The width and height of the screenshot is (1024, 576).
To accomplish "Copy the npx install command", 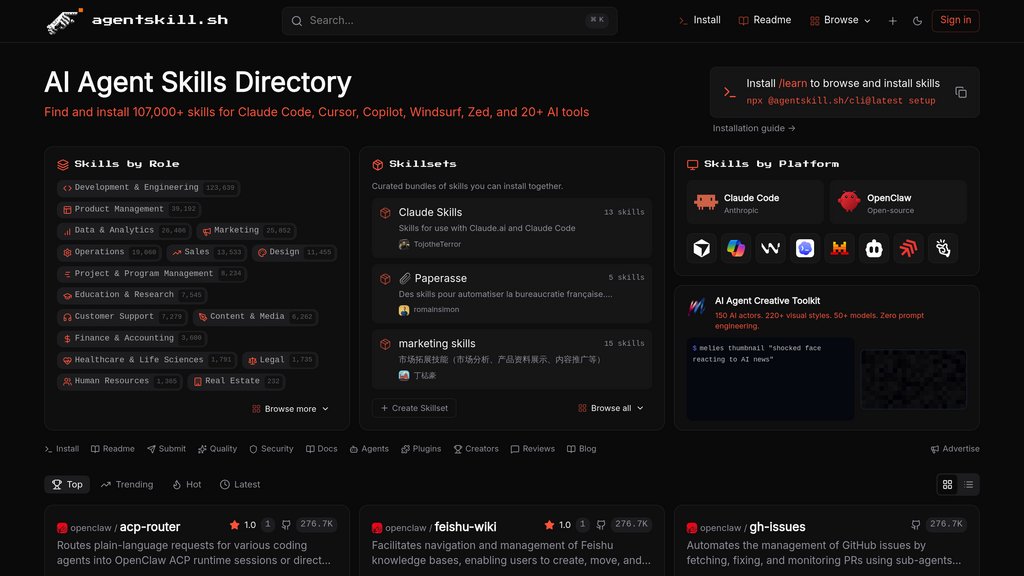I will [960, 92].
